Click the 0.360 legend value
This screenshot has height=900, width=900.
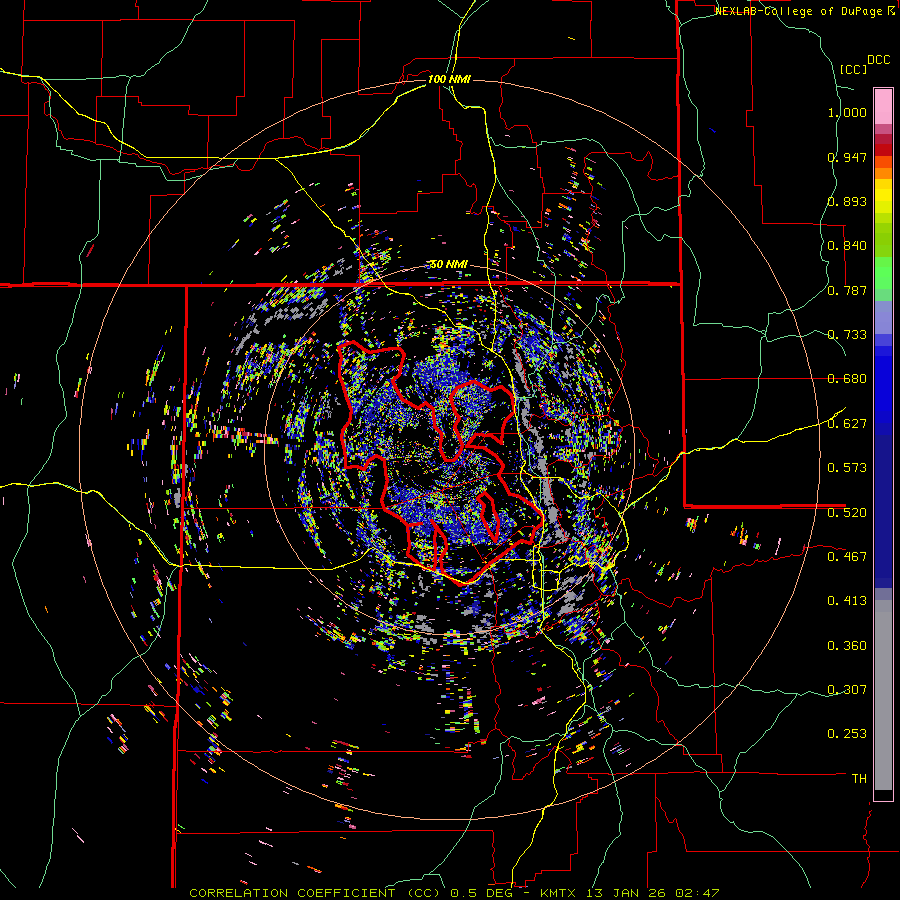[847, 646]
